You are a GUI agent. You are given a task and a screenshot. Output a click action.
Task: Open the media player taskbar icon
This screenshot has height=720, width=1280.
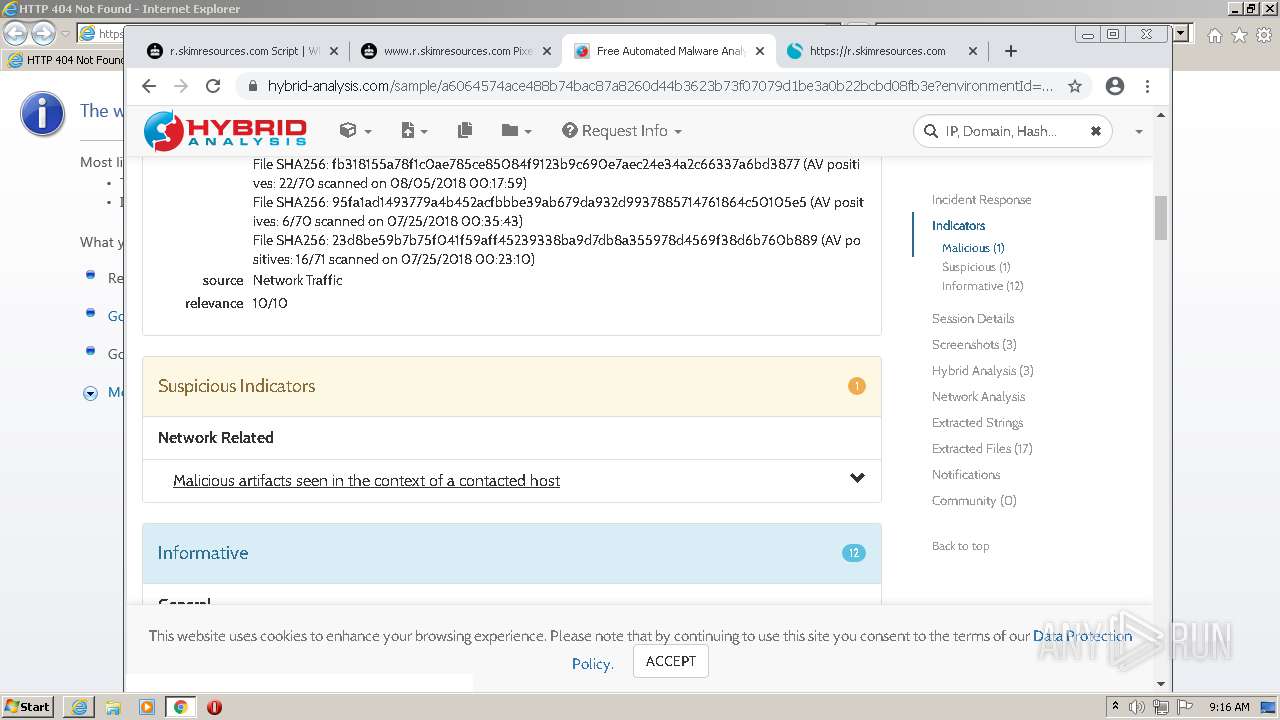147,707
